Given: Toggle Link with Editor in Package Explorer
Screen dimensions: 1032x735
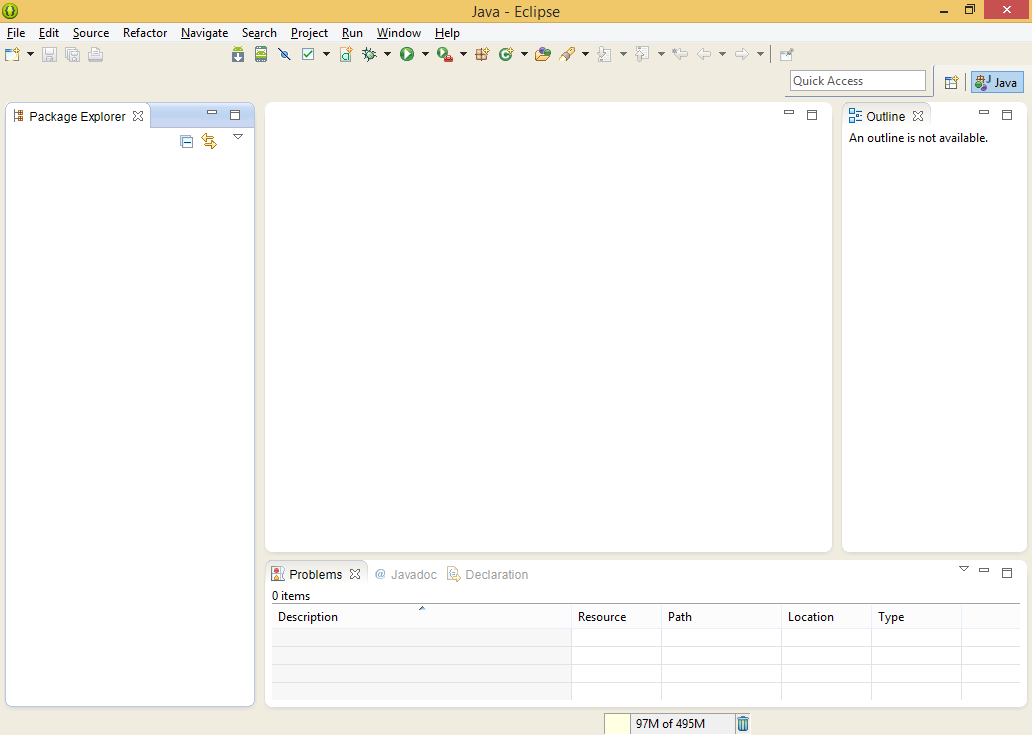Looking at the screenshot, I should (209, 142).
